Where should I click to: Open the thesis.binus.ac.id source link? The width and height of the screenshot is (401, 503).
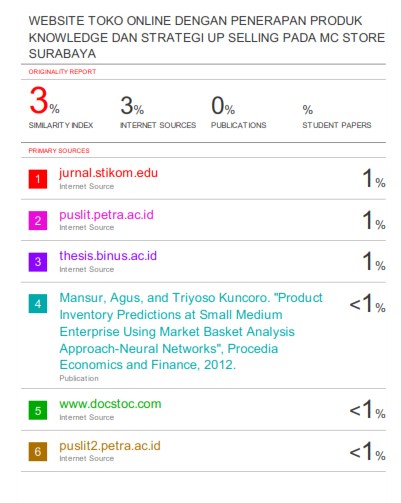(108, 256)
